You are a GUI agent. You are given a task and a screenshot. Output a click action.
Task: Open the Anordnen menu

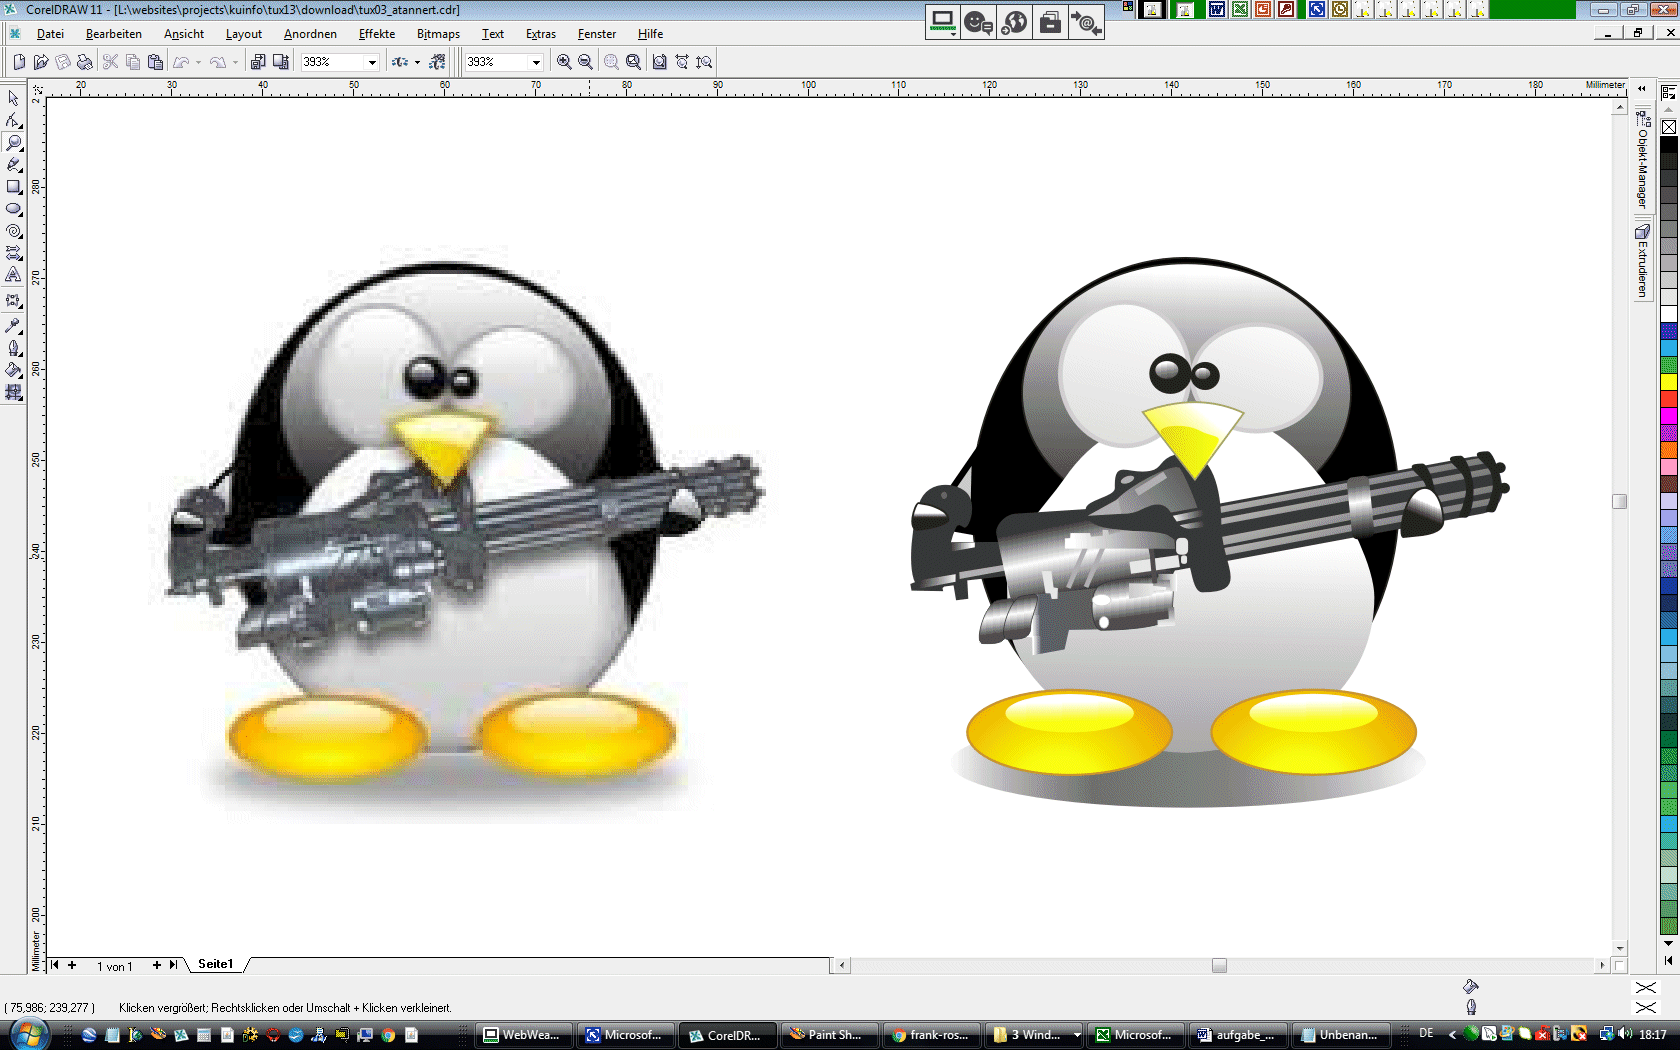(310, 34)
